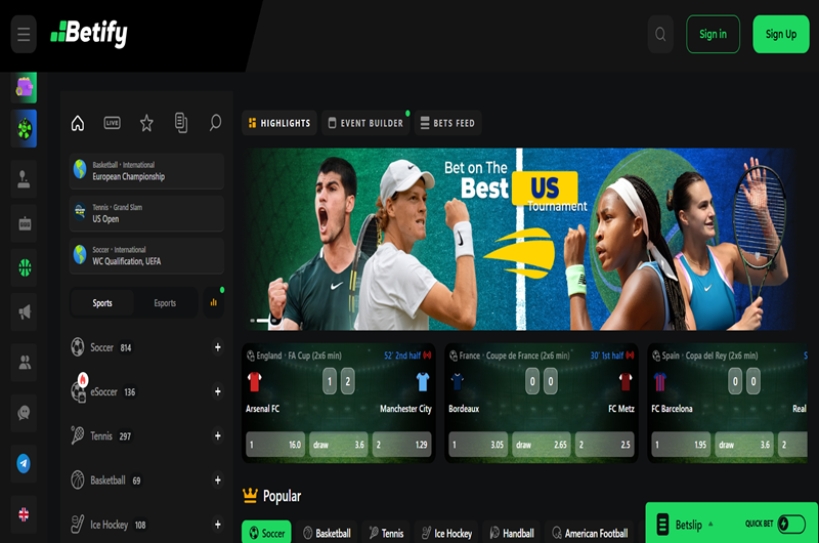Open European Championship basketball link

coord(147,171)
